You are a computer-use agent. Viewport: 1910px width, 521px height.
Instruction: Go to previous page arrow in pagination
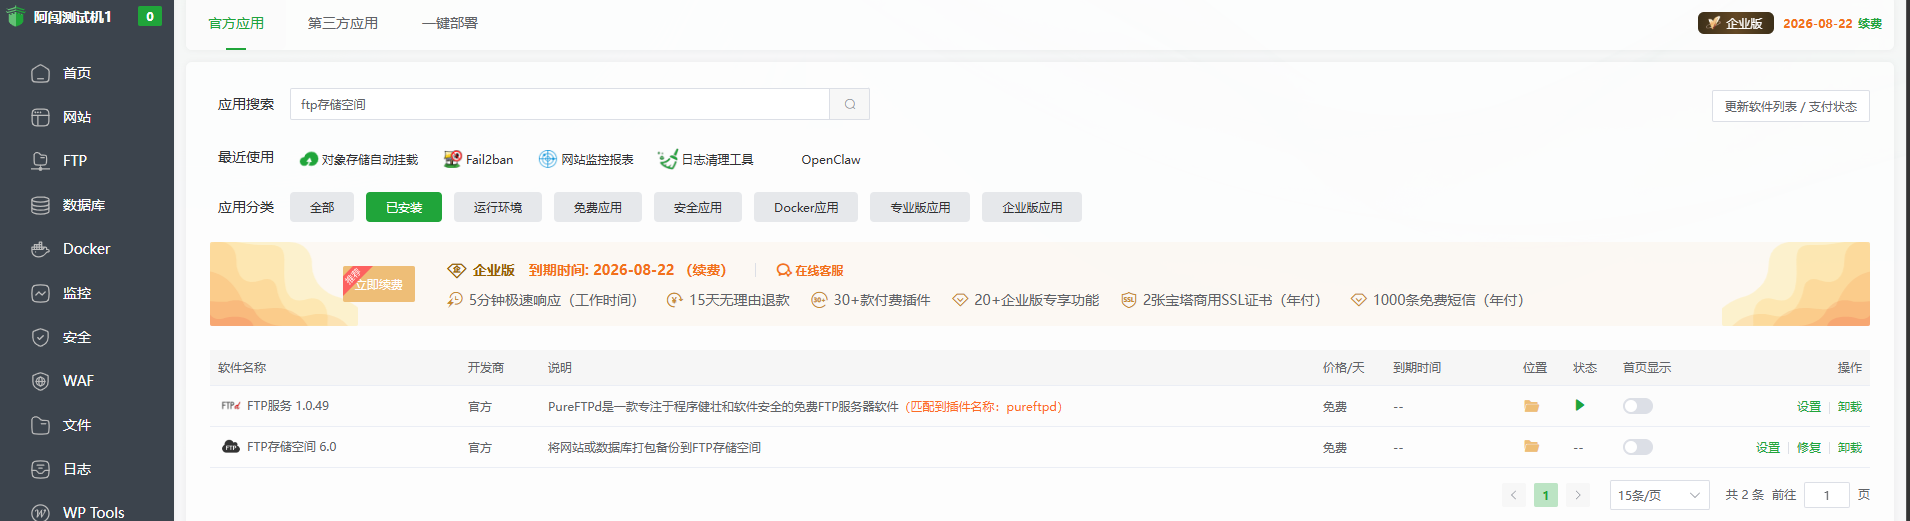[x=1513, y=495]
